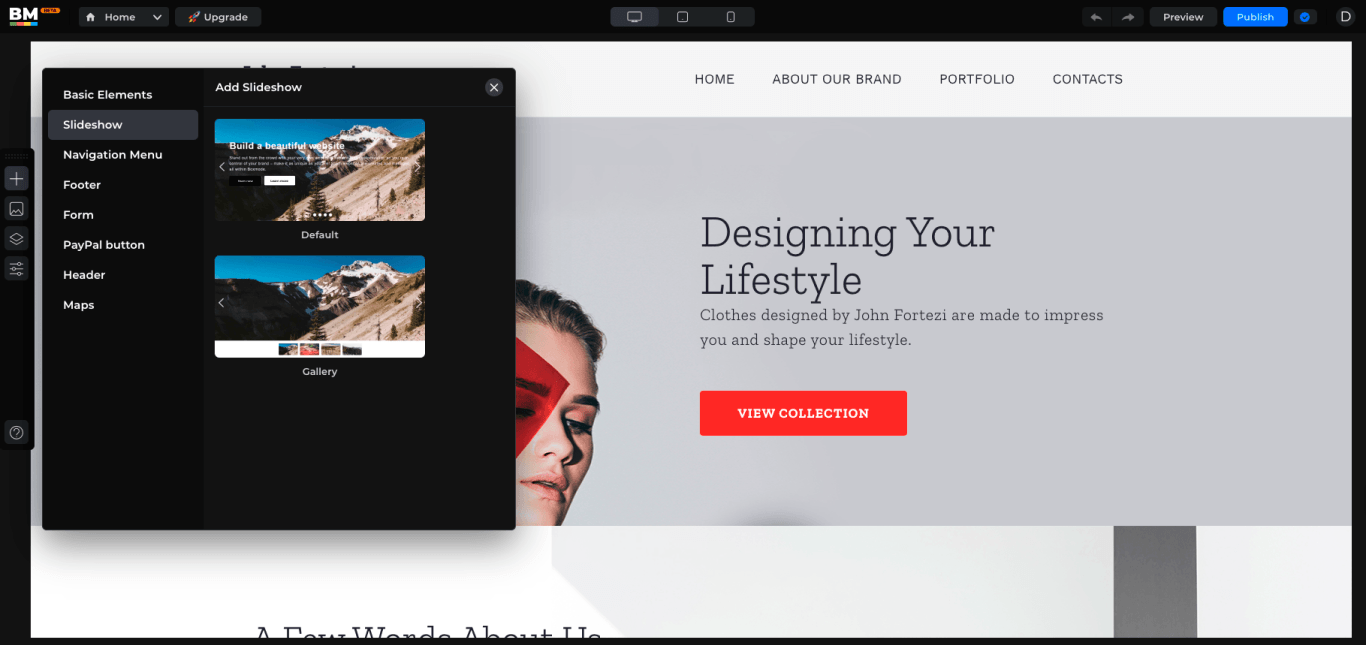Open the PayPal button category
Screen dimensions: 1366x645
coord(105,244)
